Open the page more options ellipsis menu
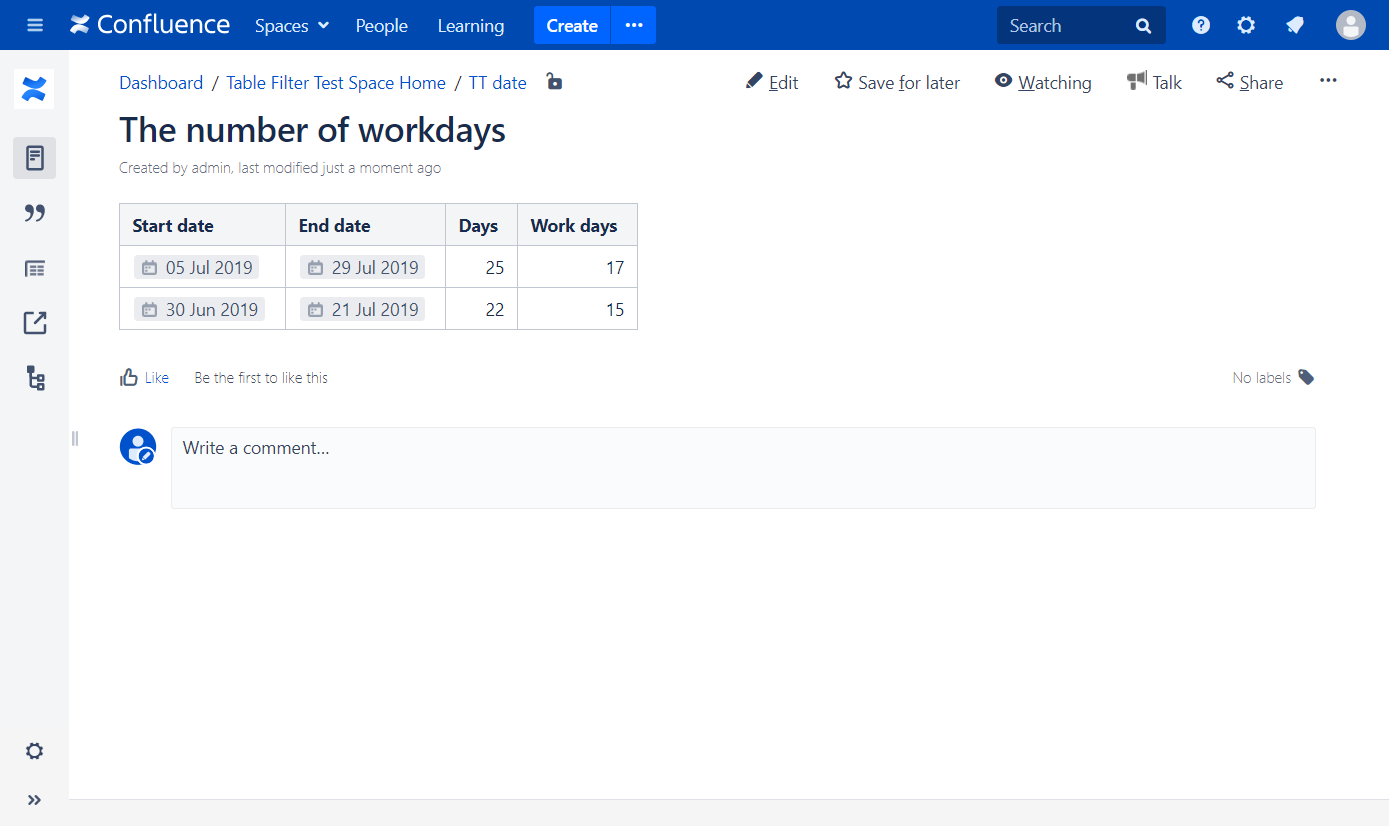1389x826 pixels. point(1328,80)
